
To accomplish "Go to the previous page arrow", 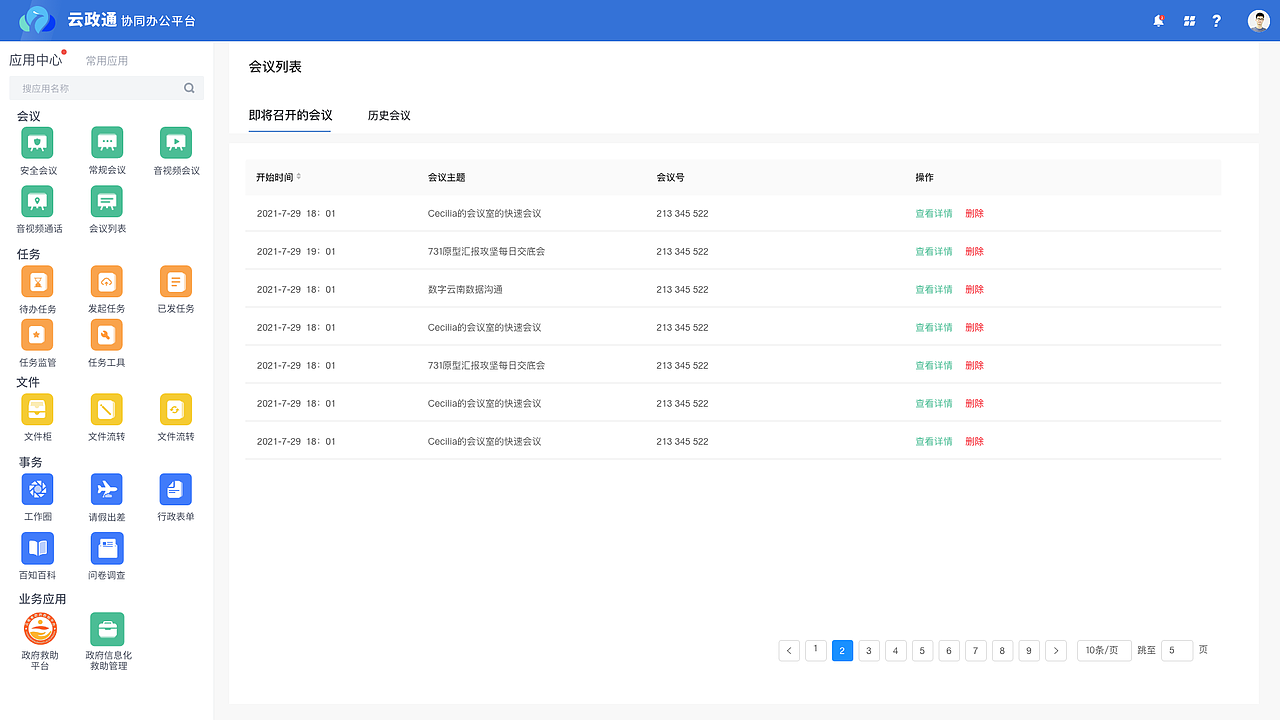I will click(x=789, y=650).
